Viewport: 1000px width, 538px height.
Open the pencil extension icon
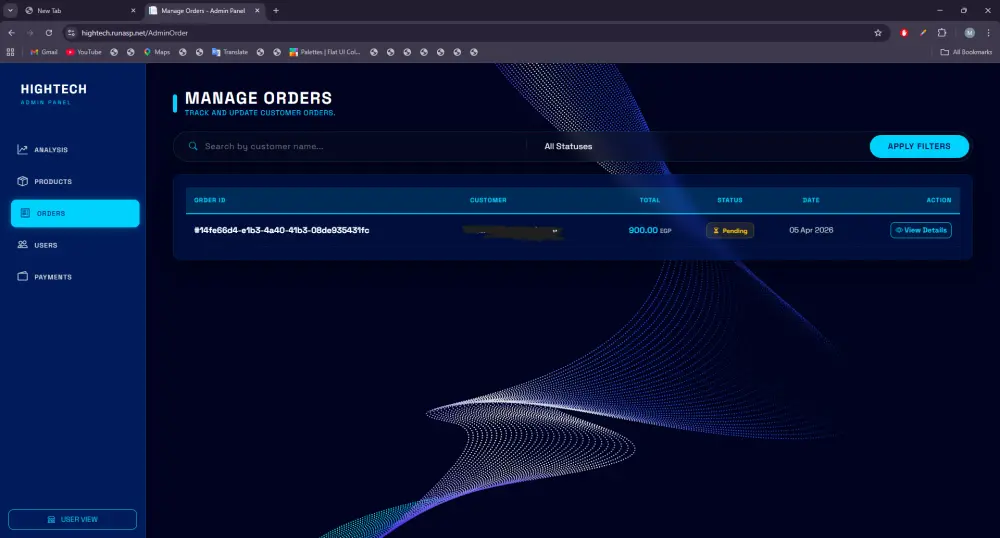[x=923, y=33]
